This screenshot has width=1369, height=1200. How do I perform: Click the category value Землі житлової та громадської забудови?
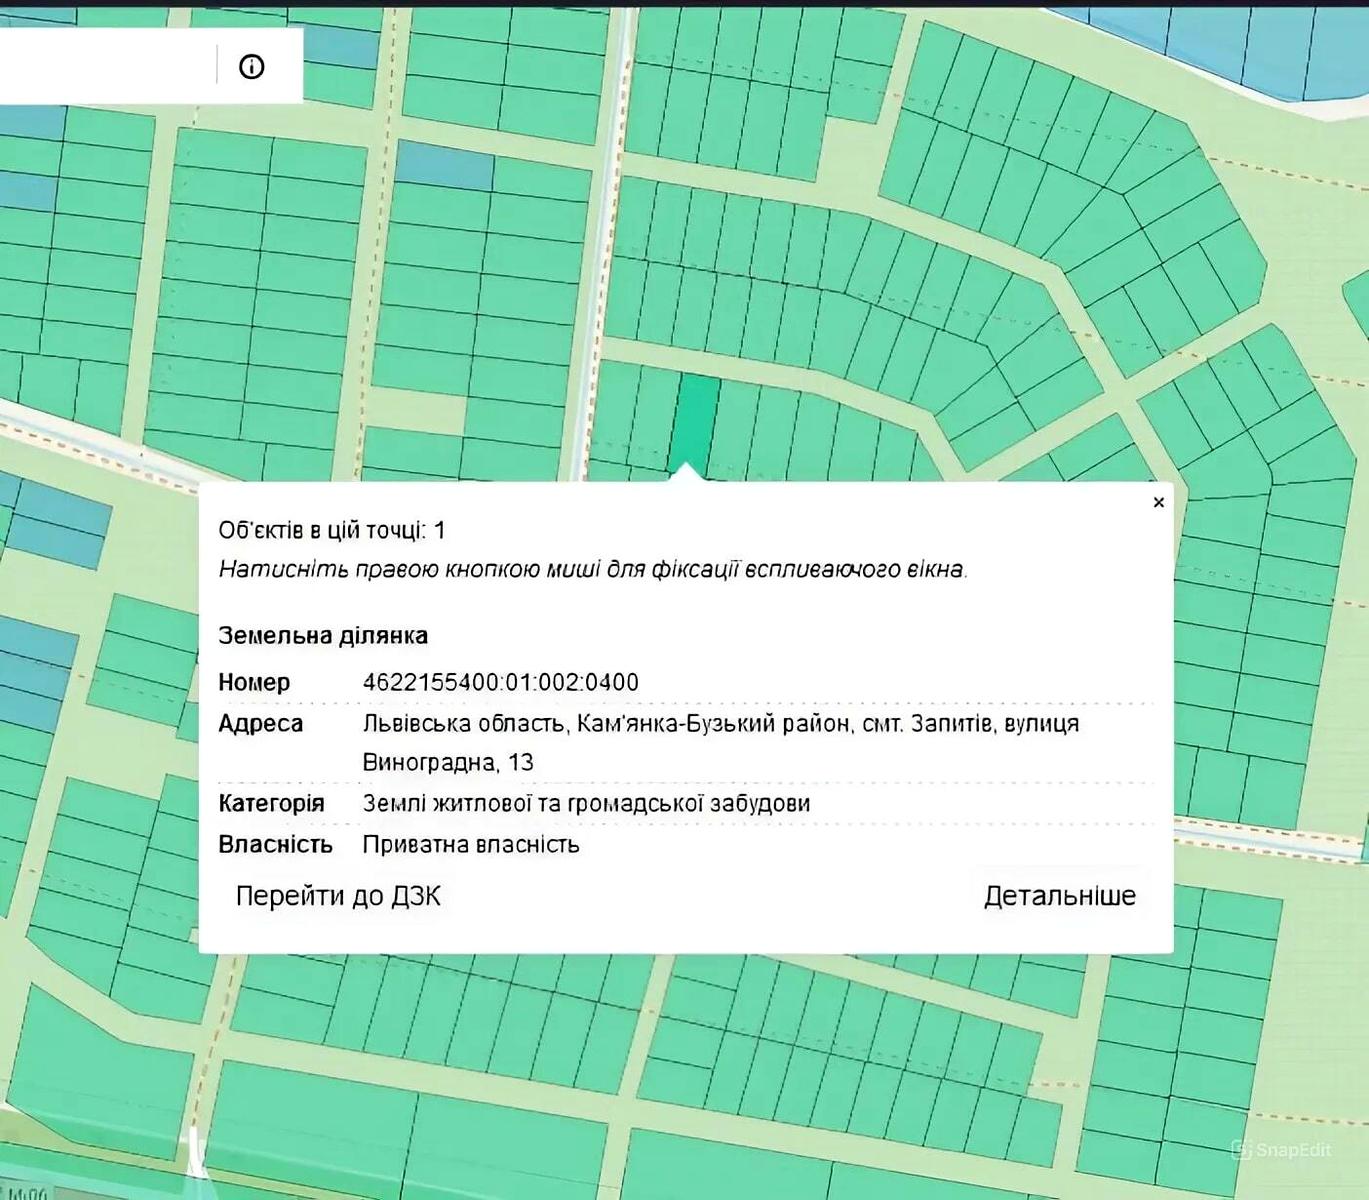[586, 803]
